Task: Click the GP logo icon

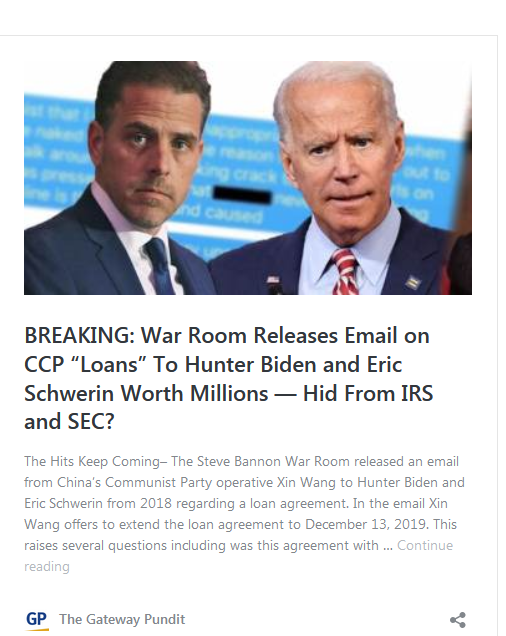Action: (37, 621)
